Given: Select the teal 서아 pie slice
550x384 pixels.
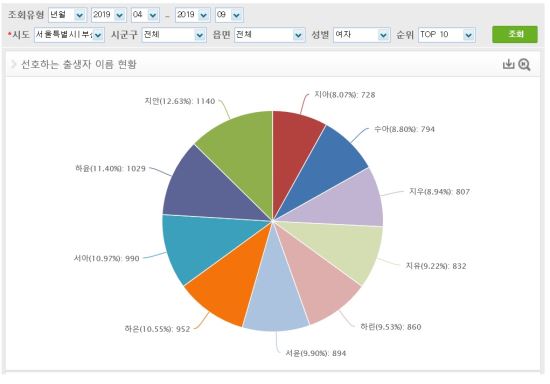Looking at the screenshot, I should click(200, 245).
